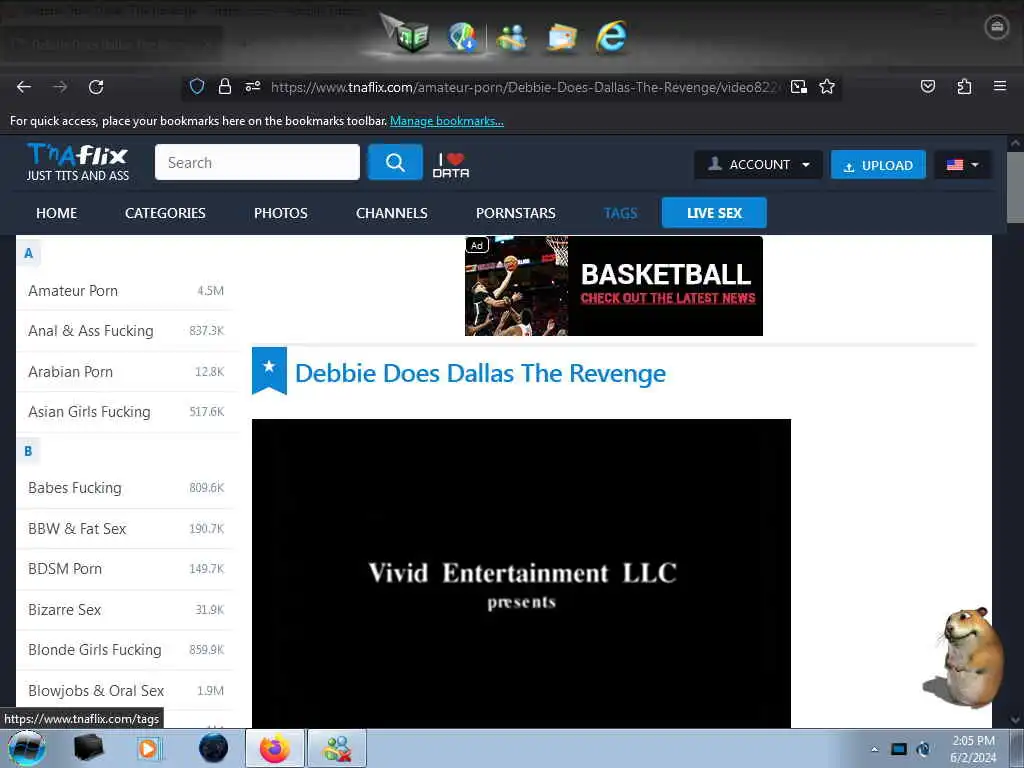Viewport: 1024px width, 768px height.
Task: Click the blue UPLOAD button
Action: (x=878, y=165)
